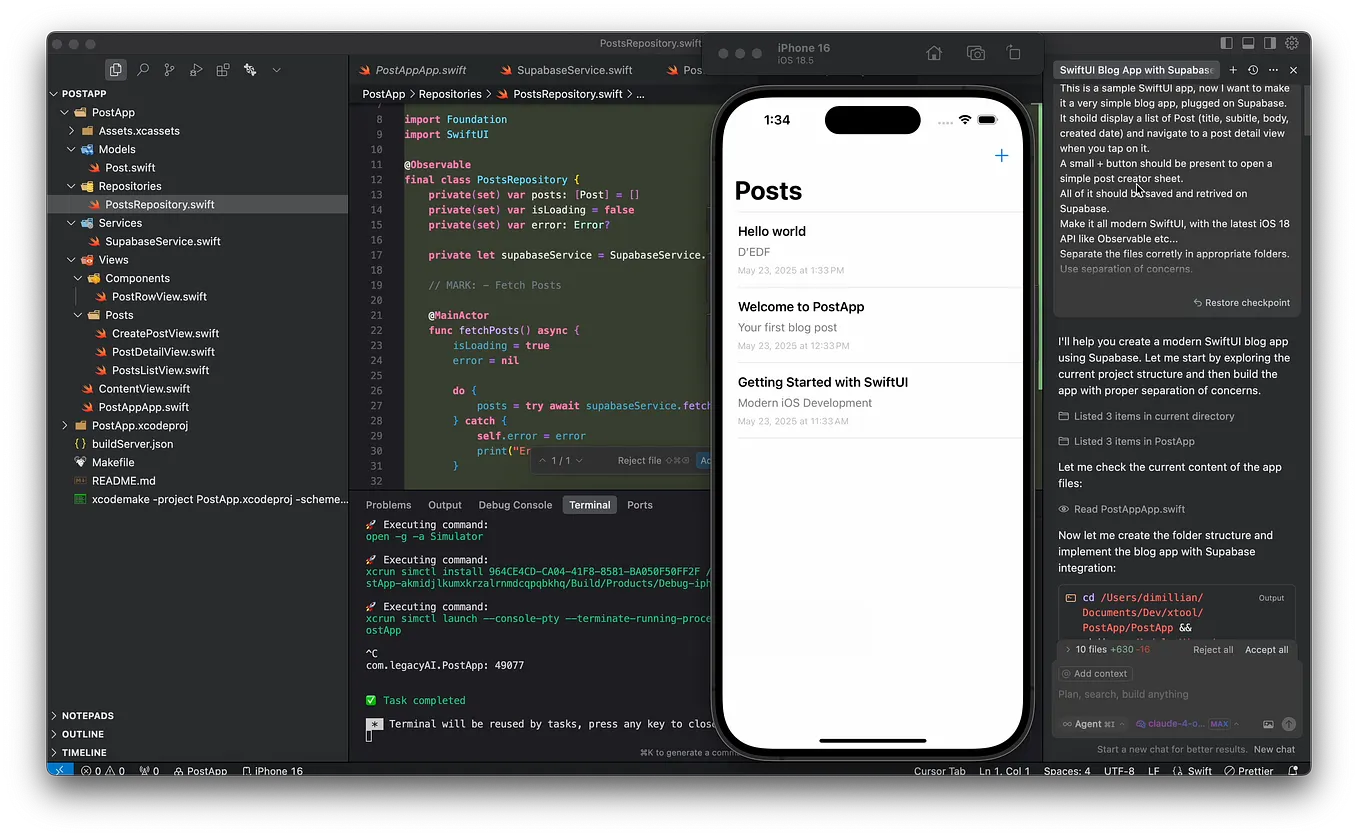The image size is (1358, 837).
Task: Toggle the bottom panel visibility
Action: (1247, 43)
